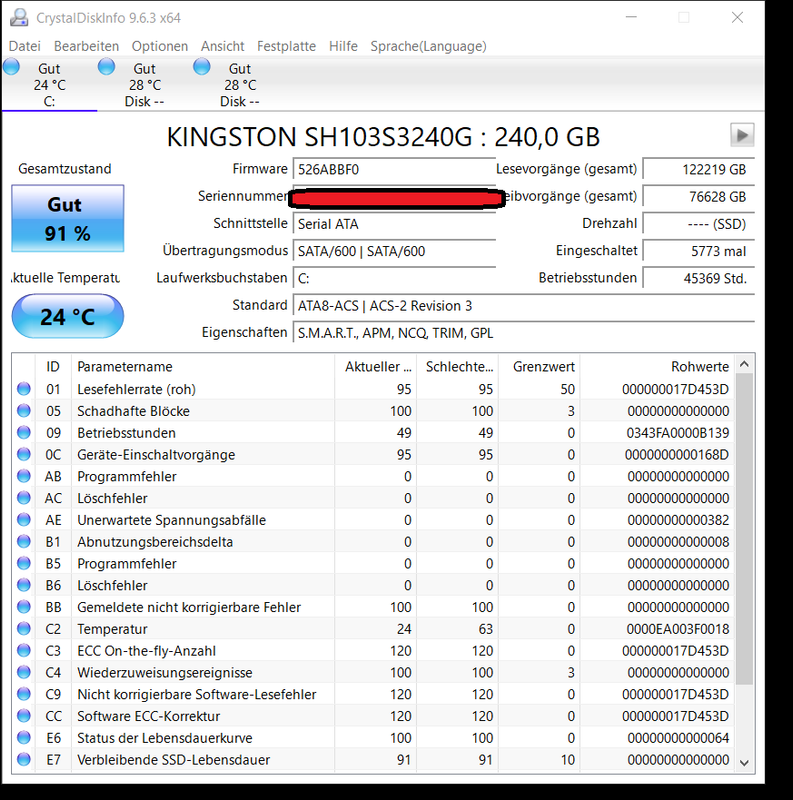This screenshot has height=800, width=793.
Task: Click the status orb for Geräte-Einschaltvorgänge row
Action: tap(23, 454)
